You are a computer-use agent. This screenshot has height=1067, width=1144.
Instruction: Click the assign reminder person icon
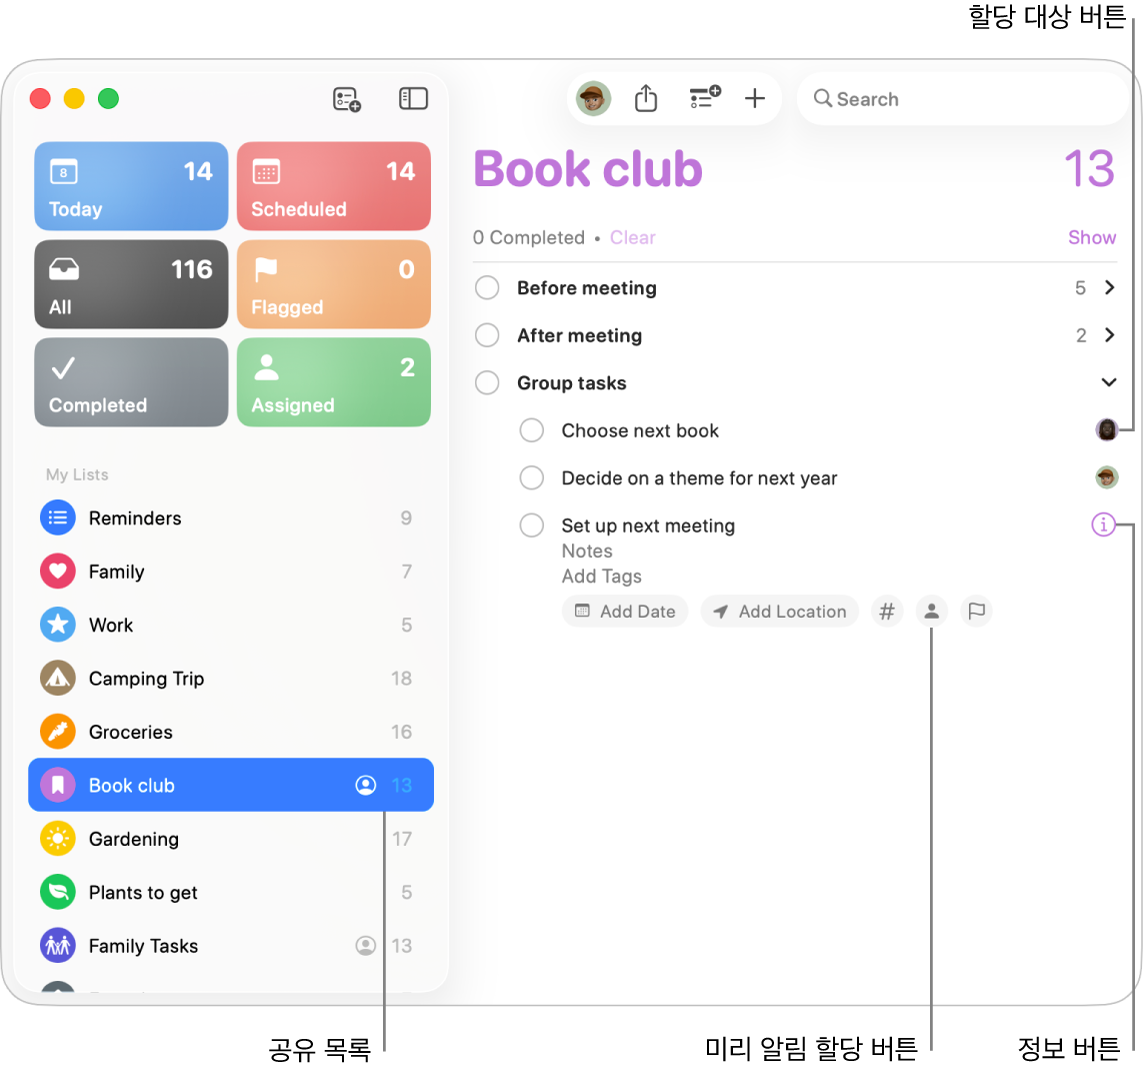point(932,612)
